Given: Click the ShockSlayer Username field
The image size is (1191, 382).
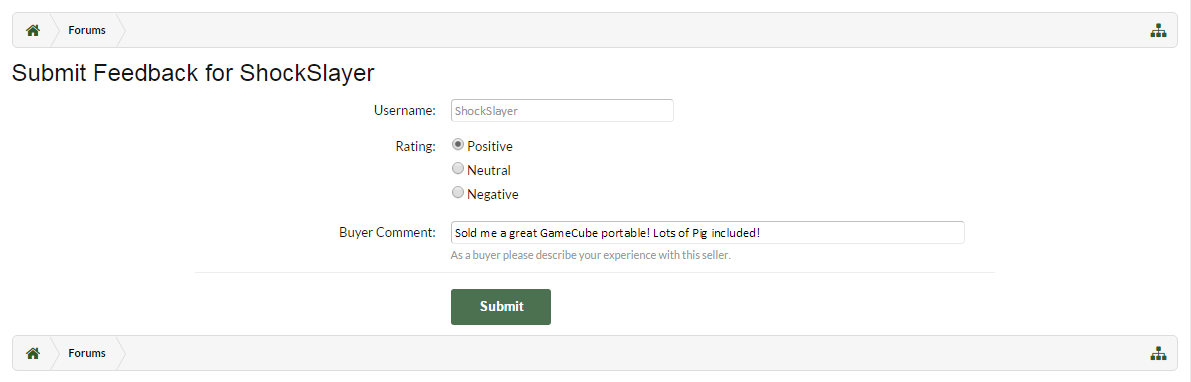Looking at the screenshot, I should [x=562, y=110].
